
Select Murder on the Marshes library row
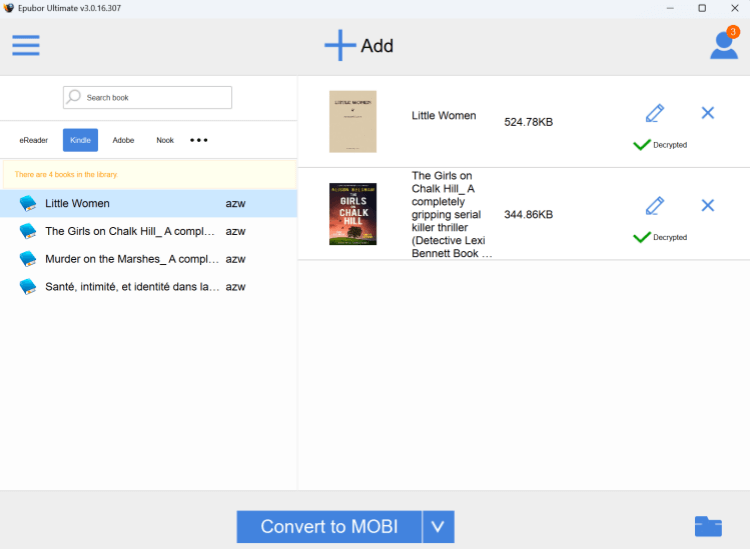coord(148,259)
